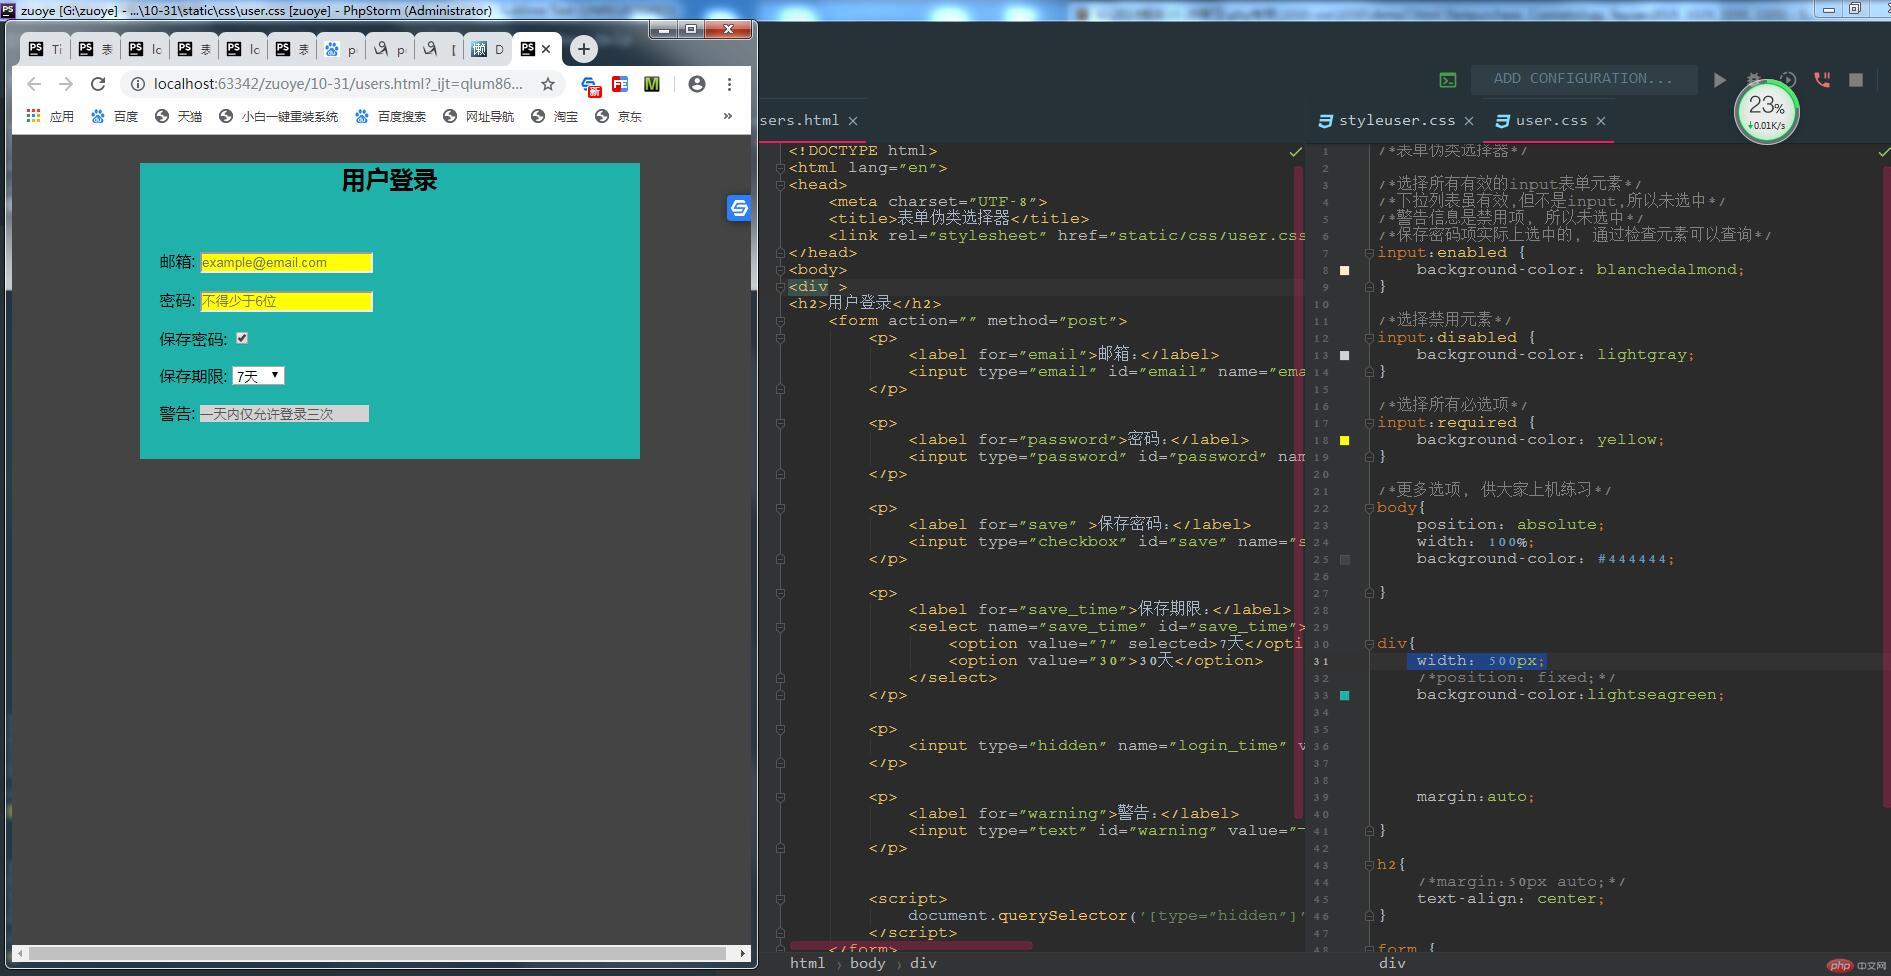The image size is (1891, 976).
Task: Collapse the input:enabled rule fold marker
Action: pyautogui.click(x=1369, y=253)
